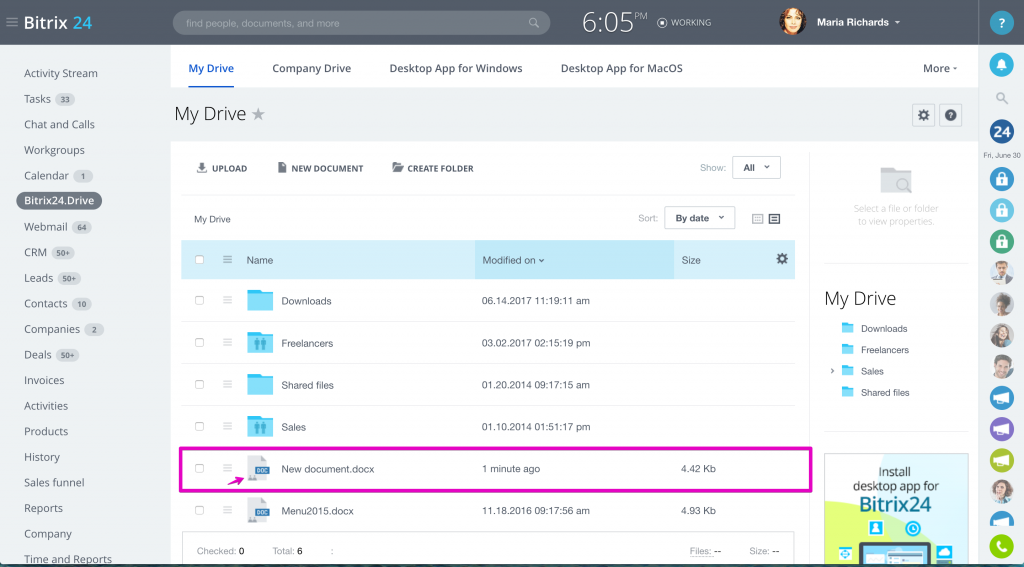Check the Downloads folder checkbox
The height and width of the screenshot is (567, 1024).
click(x=199, y=300)
